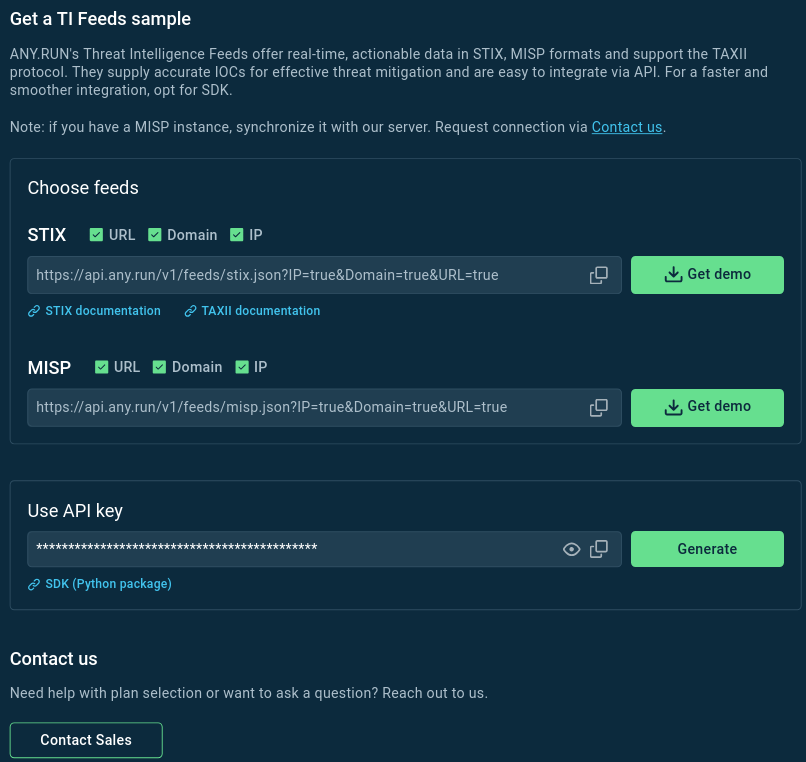Open the STIX documentation link

point(102,311)
